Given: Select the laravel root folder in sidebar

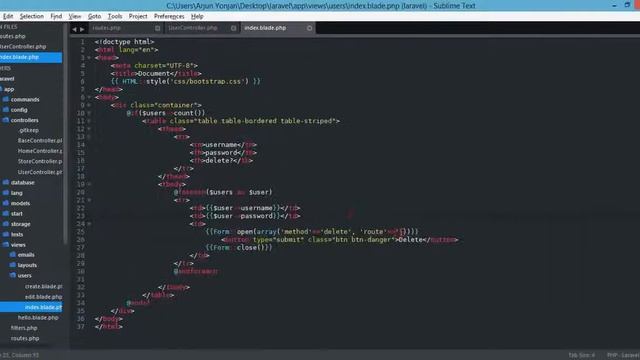Looking at the screenshot, I should (x=7, y=78).
